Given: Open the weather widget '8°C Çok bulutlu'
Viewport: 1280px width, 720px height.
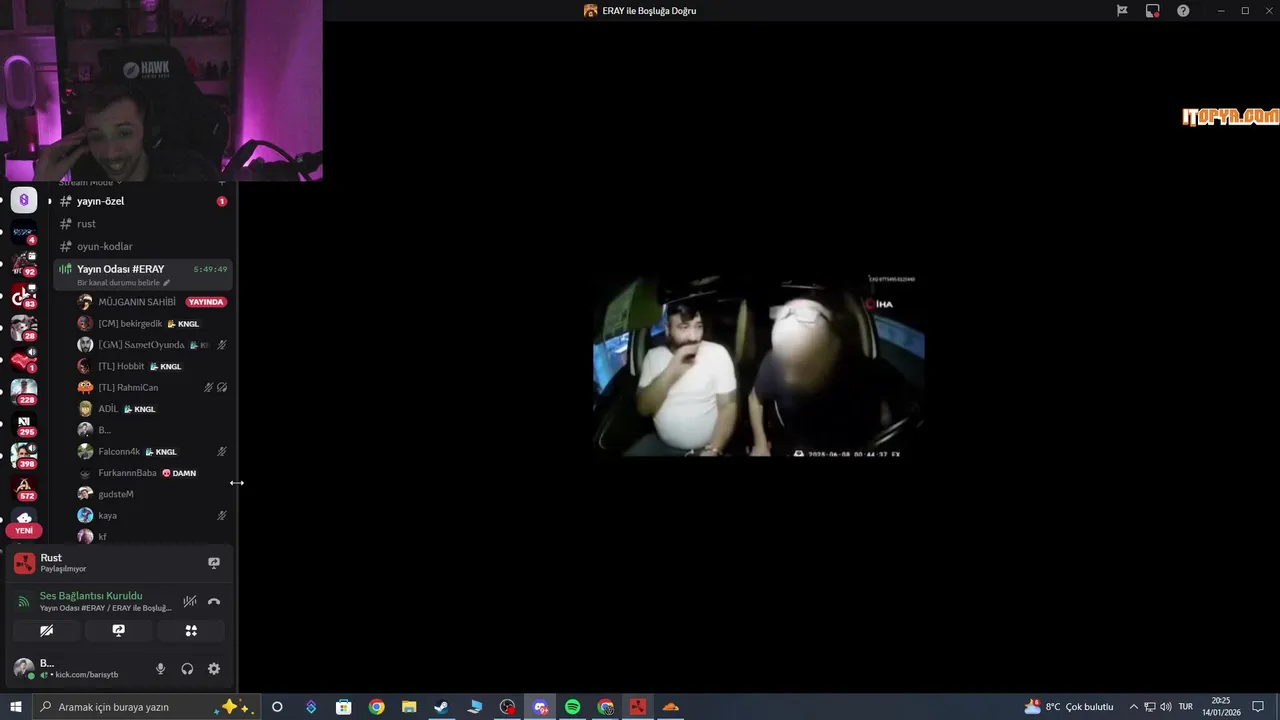Looking at the screenshot, I should 1069,707.
